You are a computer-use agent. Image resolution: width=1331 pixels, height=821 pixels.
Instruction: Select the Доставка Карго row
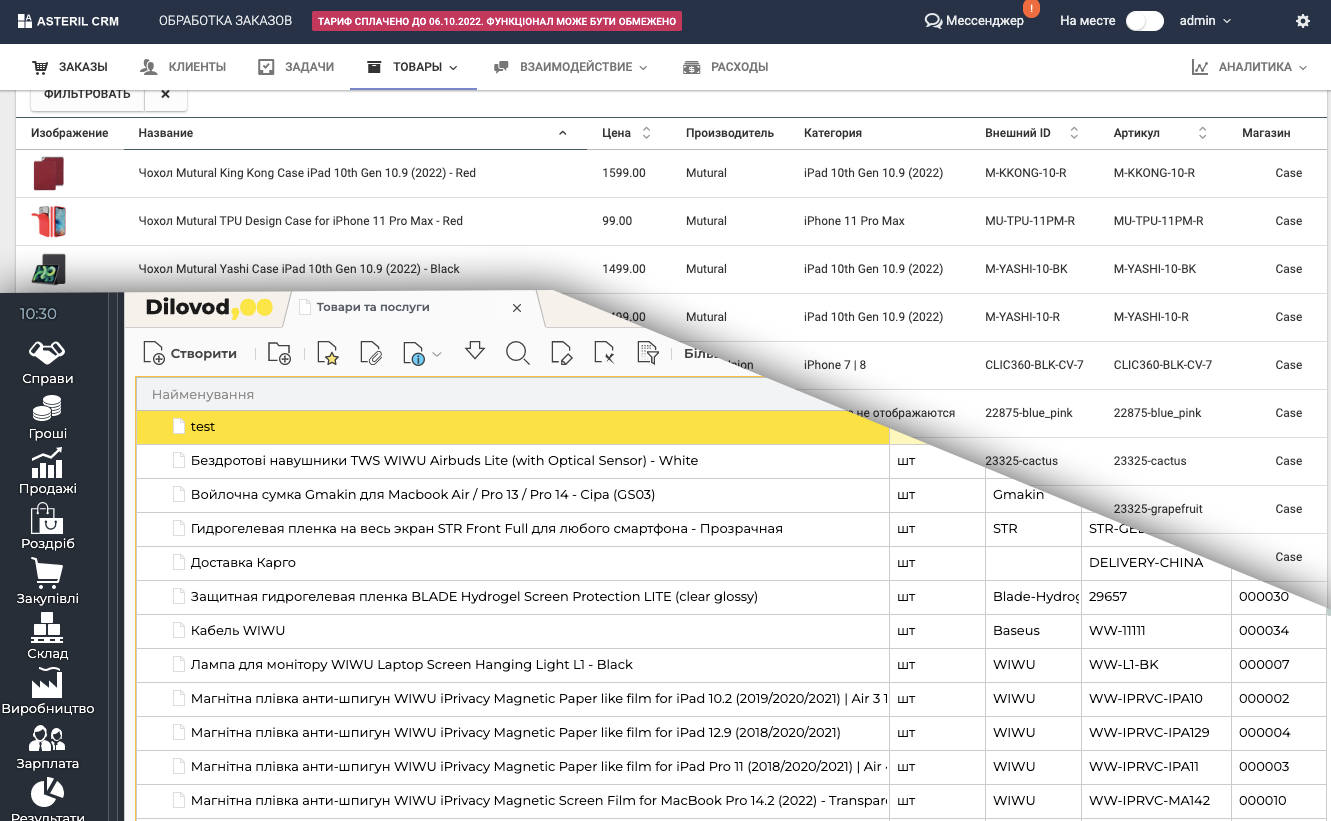[513, 563]
